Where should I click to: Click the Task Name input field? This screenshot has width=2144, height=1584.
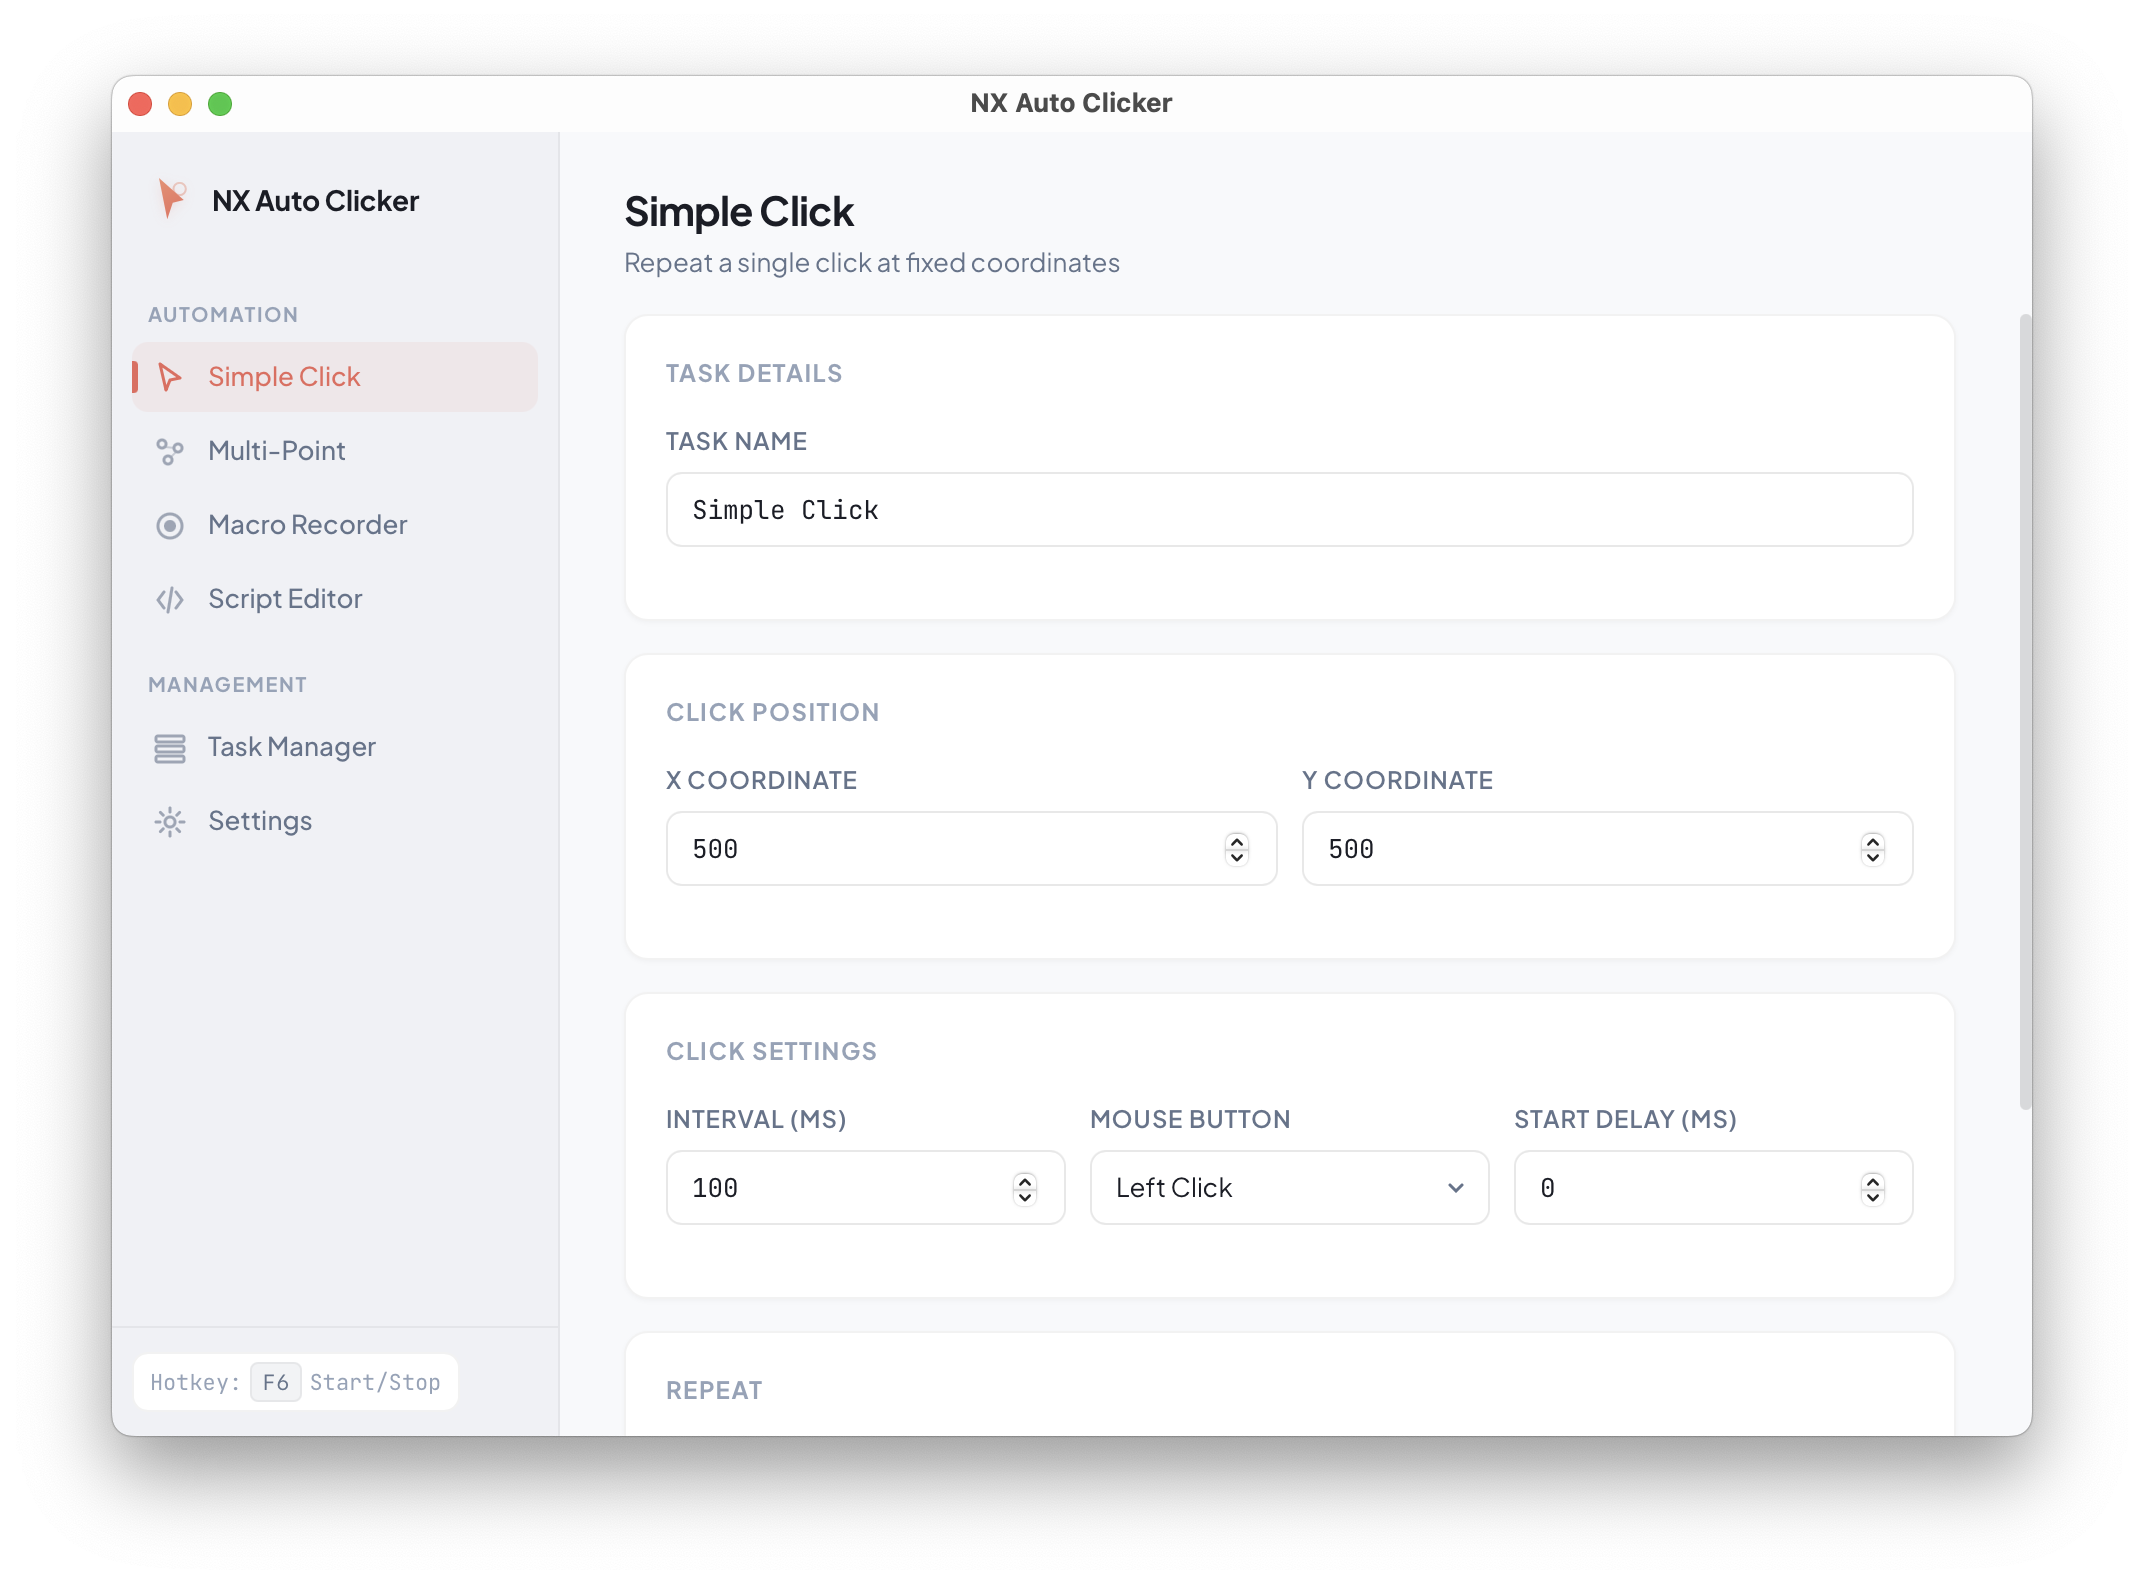(x=1288, y=510)
